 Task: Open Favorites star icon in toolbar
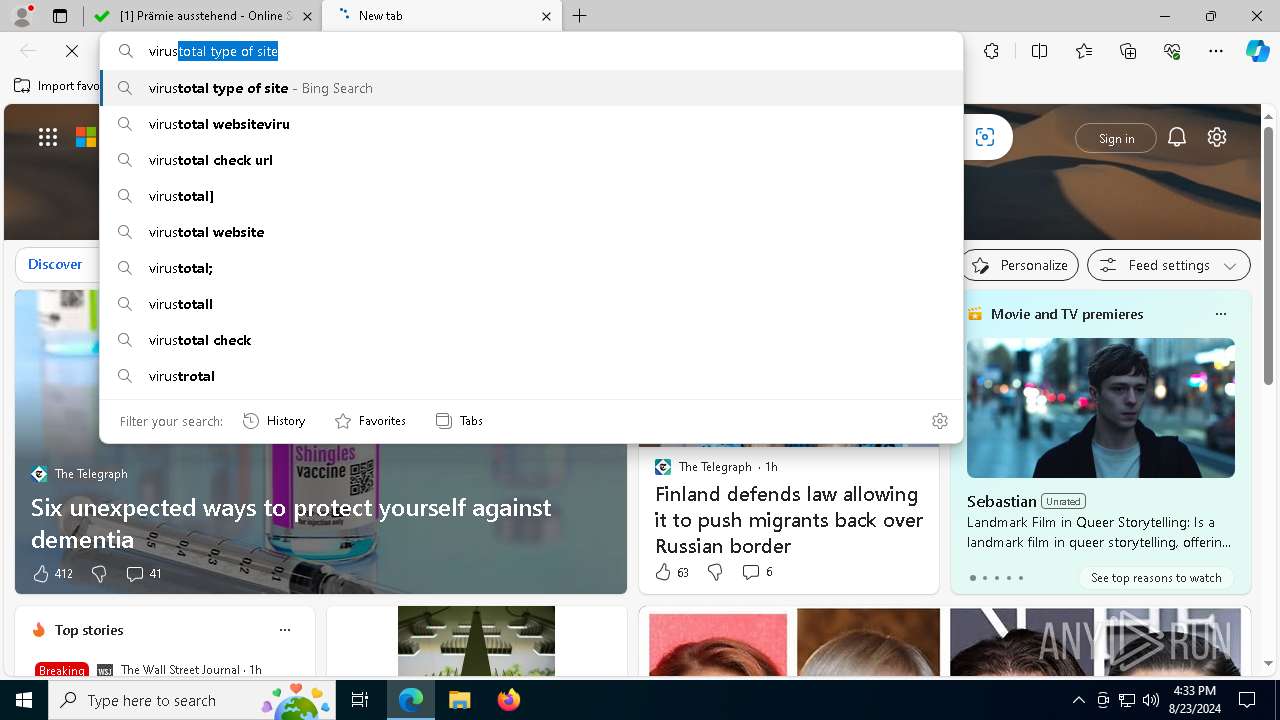(x=1084, y=51)
